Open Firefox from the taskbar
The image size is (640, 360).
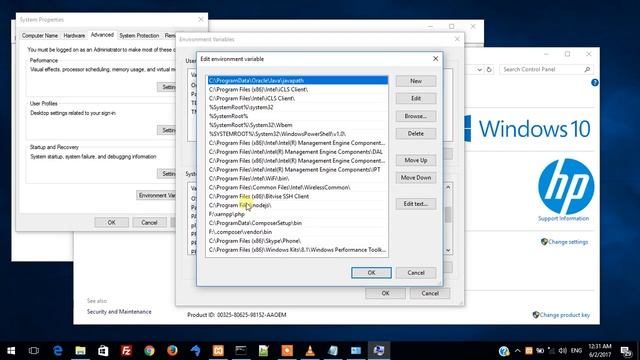172,351
